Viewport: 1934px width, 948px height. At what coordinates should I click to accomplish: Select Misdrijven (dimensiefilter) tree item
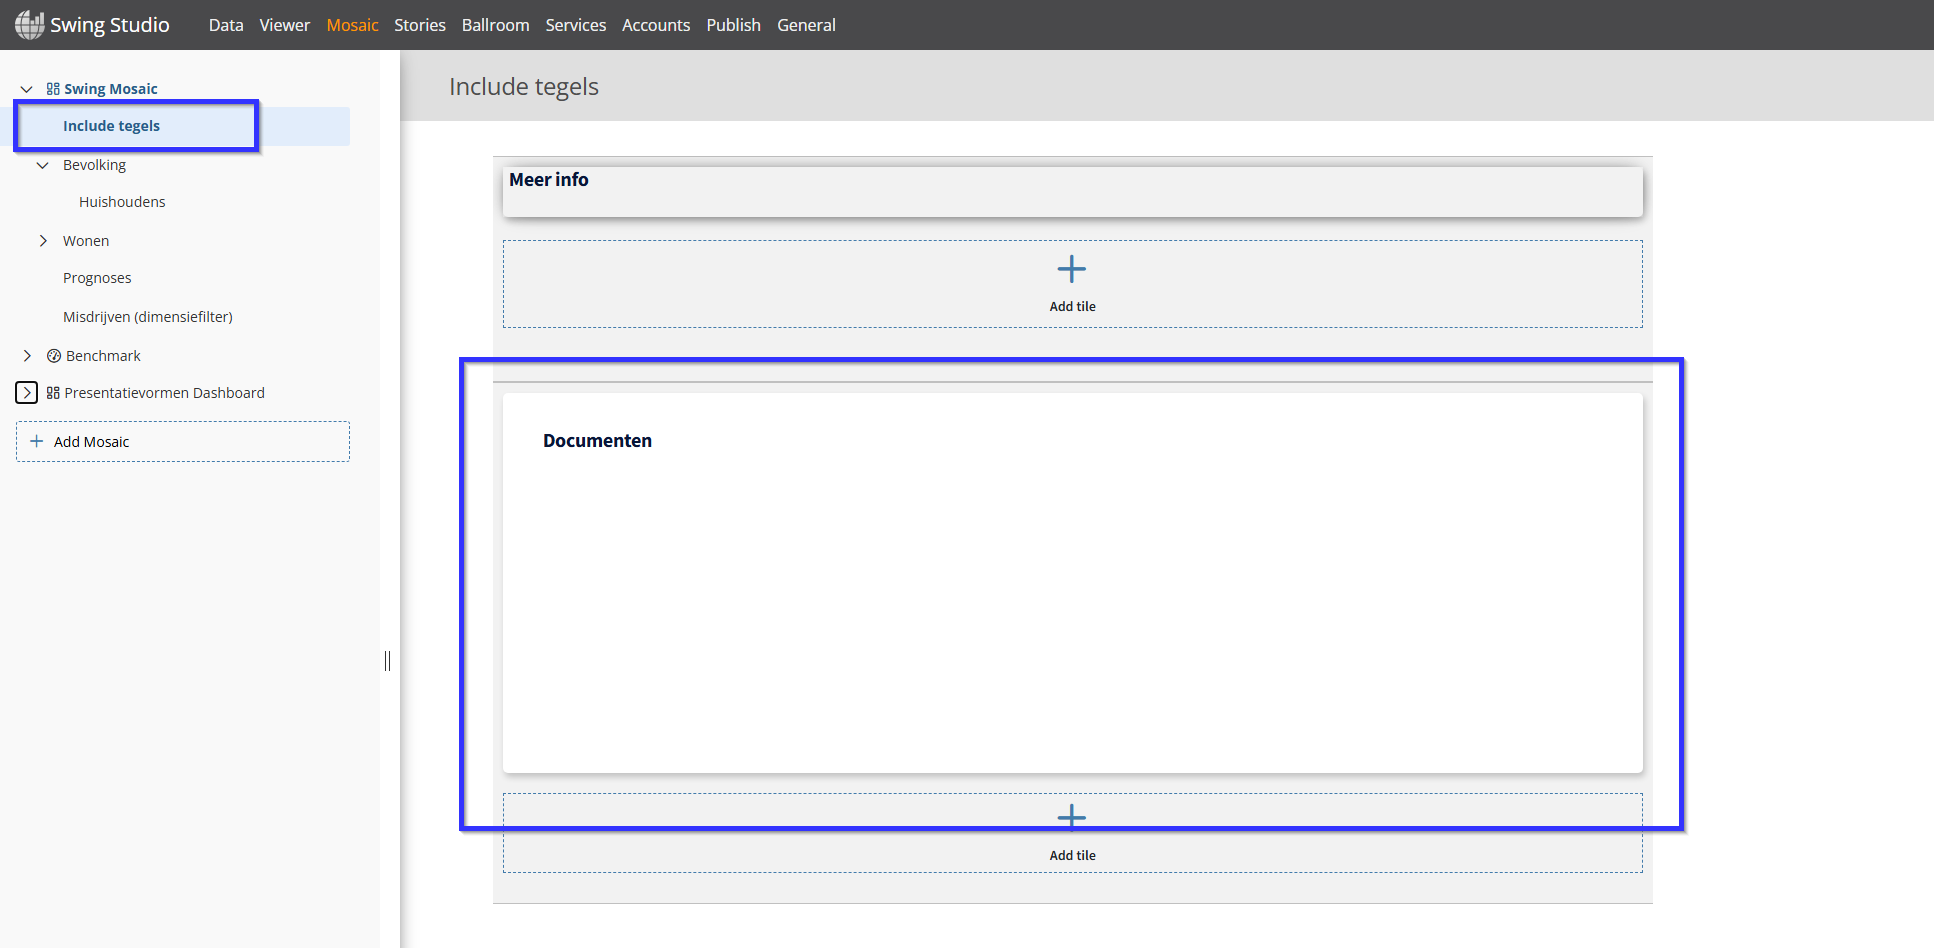tap(148, 317)
